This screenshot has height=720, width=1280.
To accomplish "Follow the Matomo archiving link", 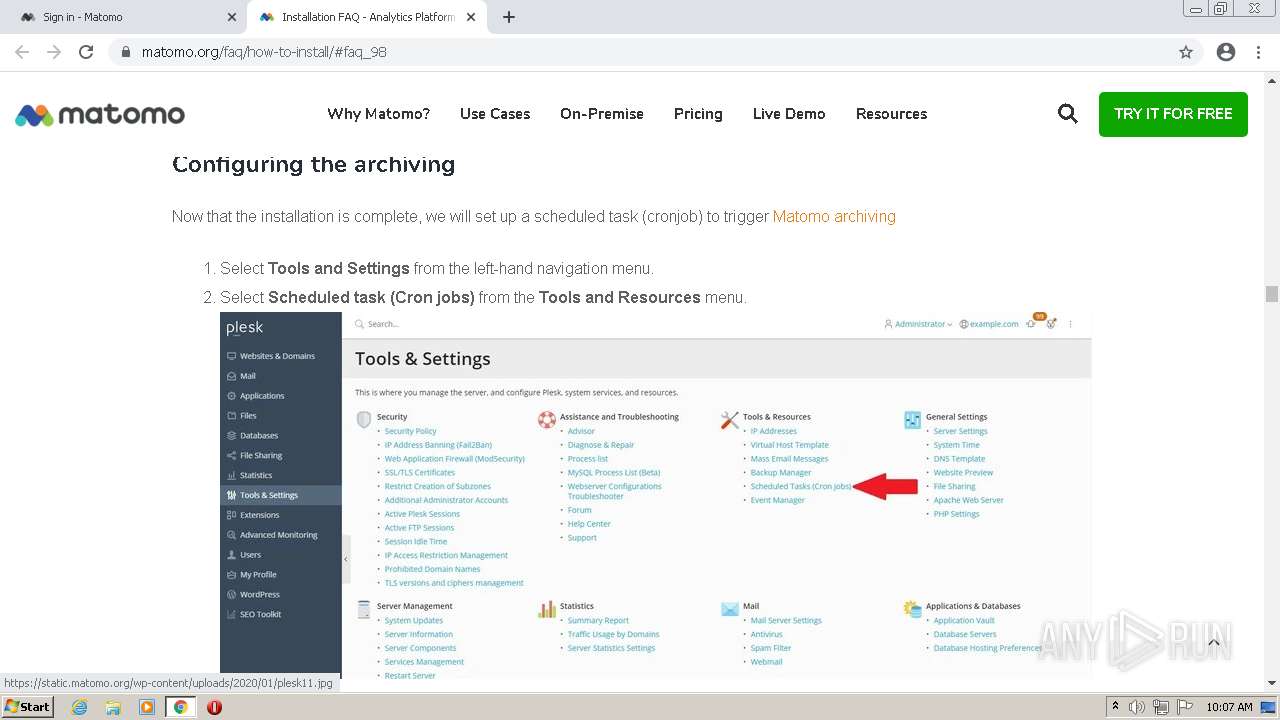I will click(834, 216).
